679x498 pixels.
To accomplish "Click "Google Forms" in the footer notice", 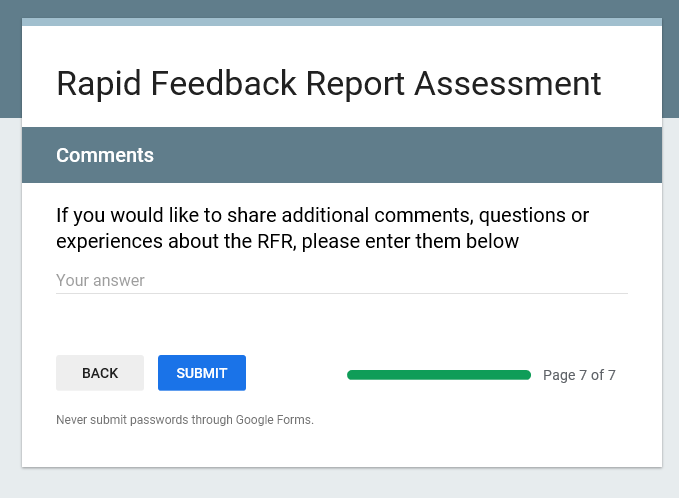I will [274, 420].
